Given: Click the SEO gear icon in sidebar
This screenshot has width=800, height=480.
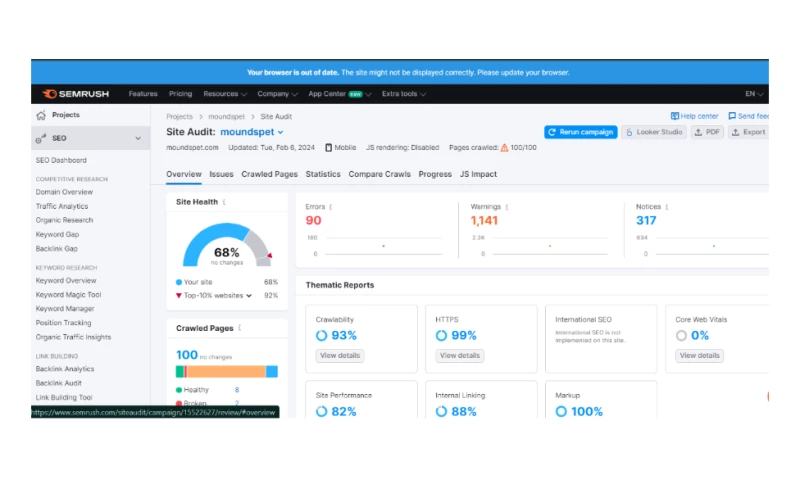Looking at the screenshot, I should (x=41, y=138).
